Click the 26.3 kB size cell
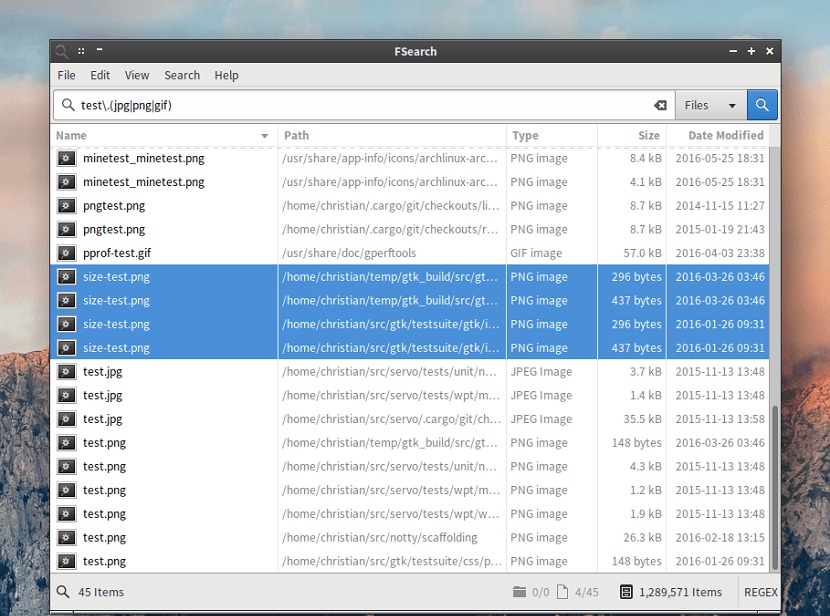 (x=642, y=537)
